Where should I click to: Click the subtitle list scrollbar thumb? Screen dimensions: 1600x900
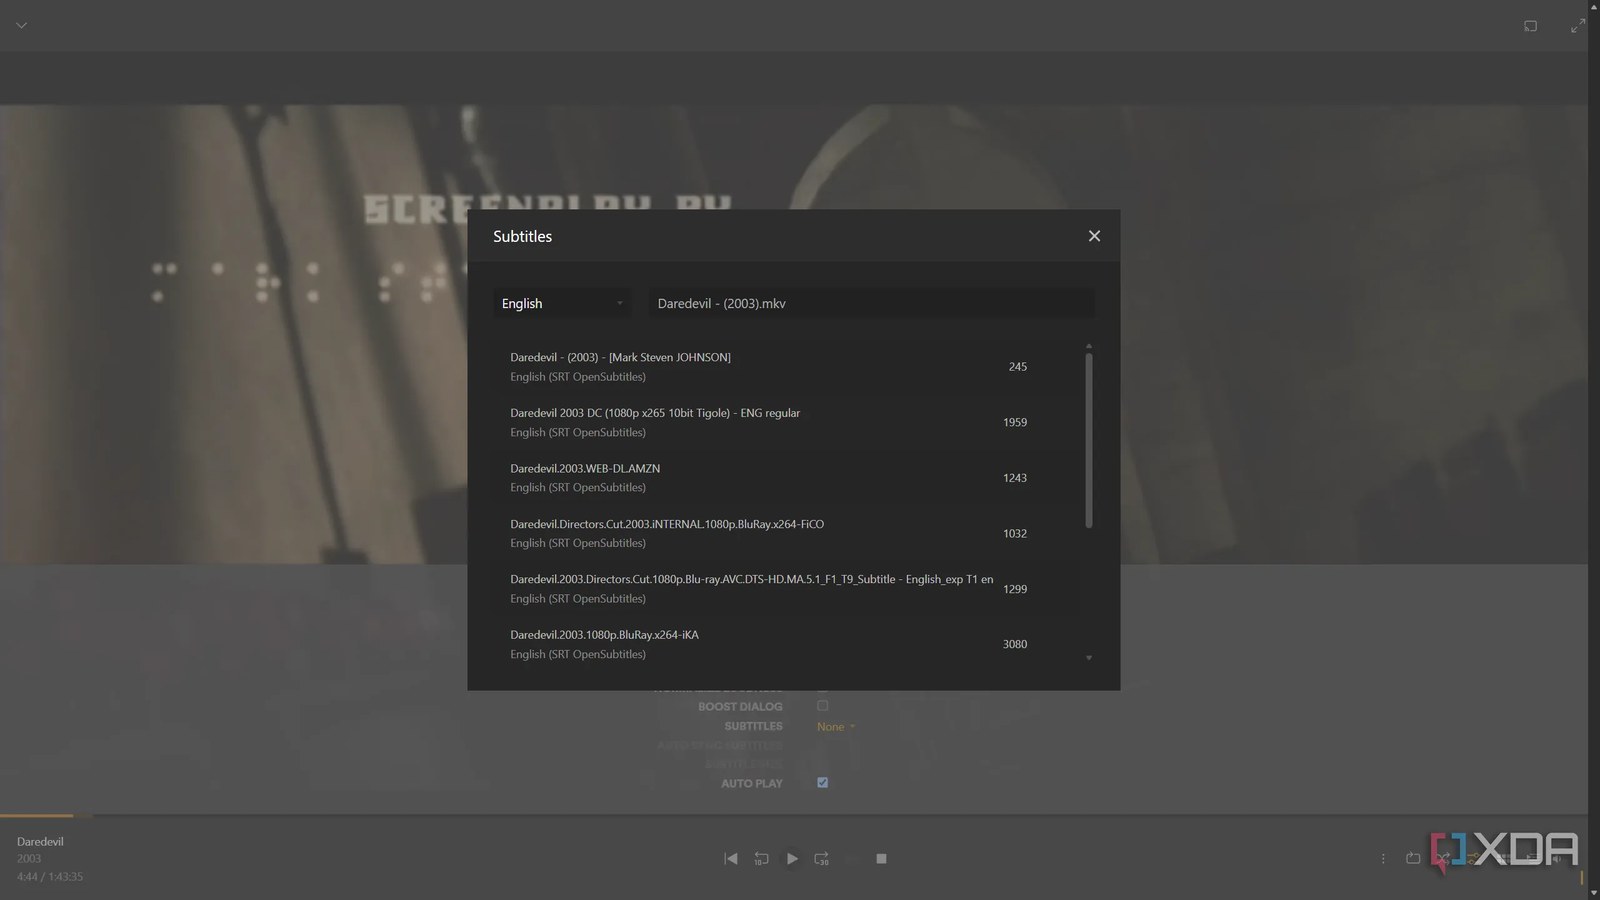pyautogui.click(x=1089, y=440)
